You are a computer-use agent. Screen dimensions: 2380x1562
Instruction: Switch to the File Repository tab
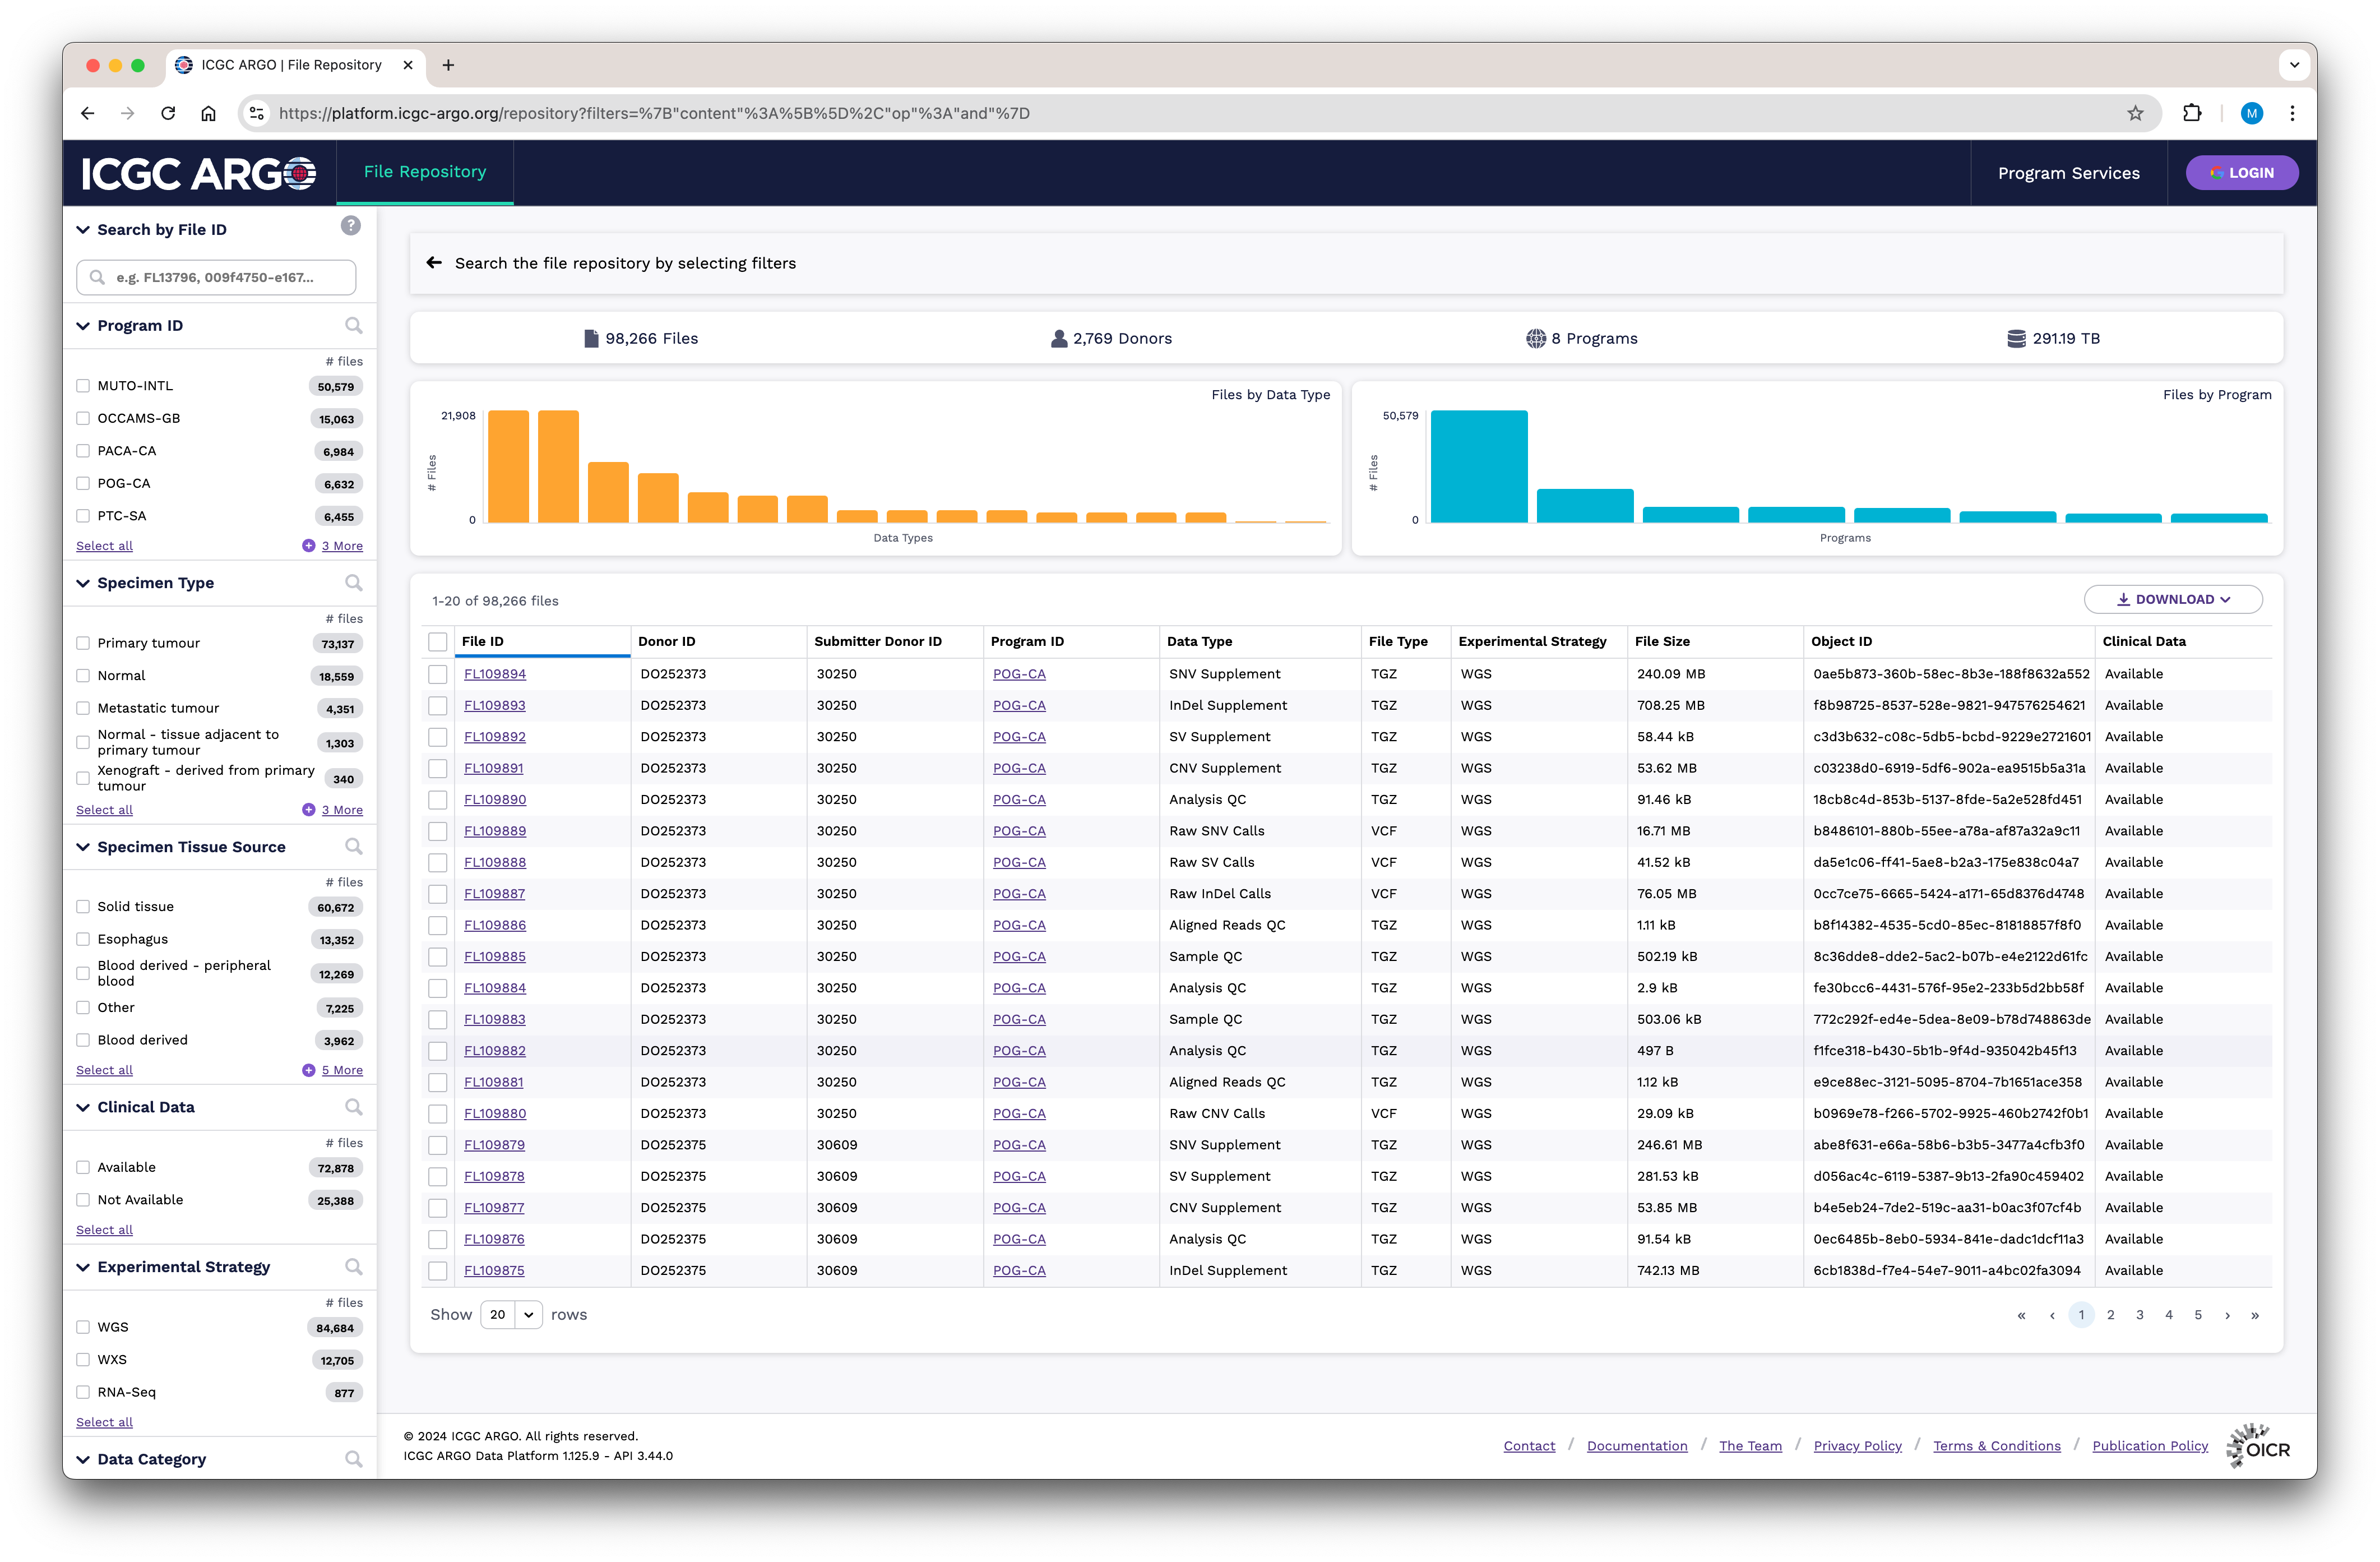(425, 172)
